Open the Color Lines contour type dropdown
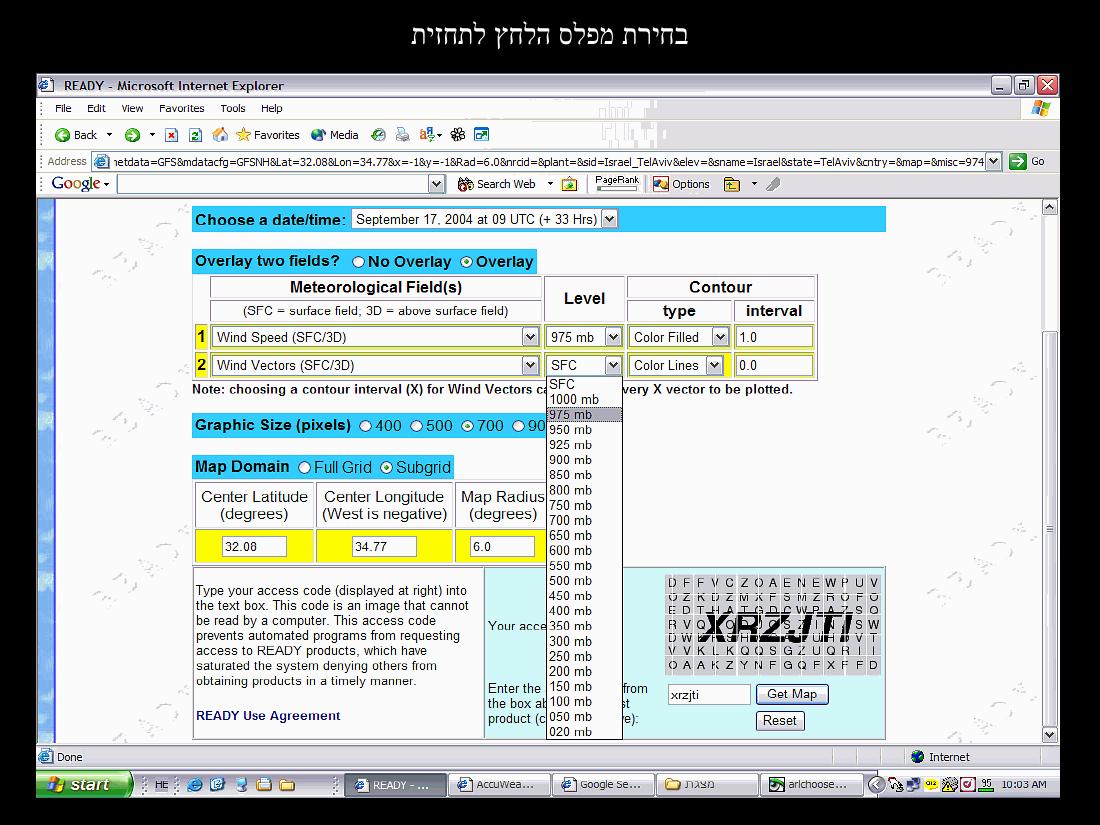The width and height of the screenshot is (1100, 825). pos(714,365)
